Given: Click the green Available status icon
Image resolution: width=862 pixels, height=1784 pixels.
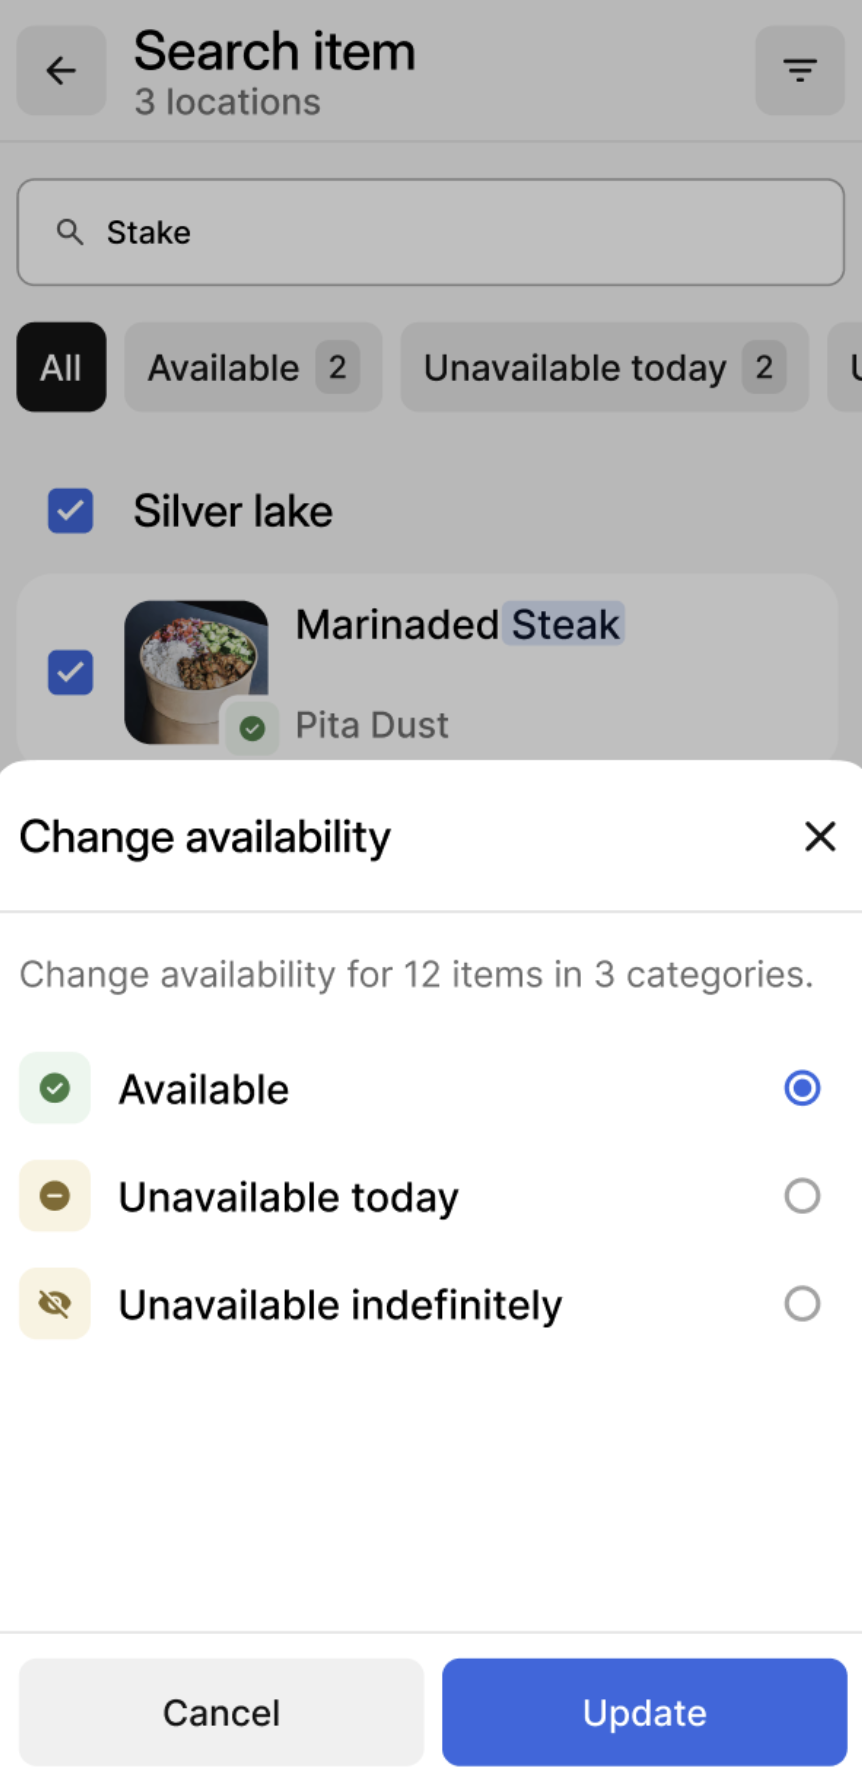Looking at the screenshot, I should (55, 1088).
